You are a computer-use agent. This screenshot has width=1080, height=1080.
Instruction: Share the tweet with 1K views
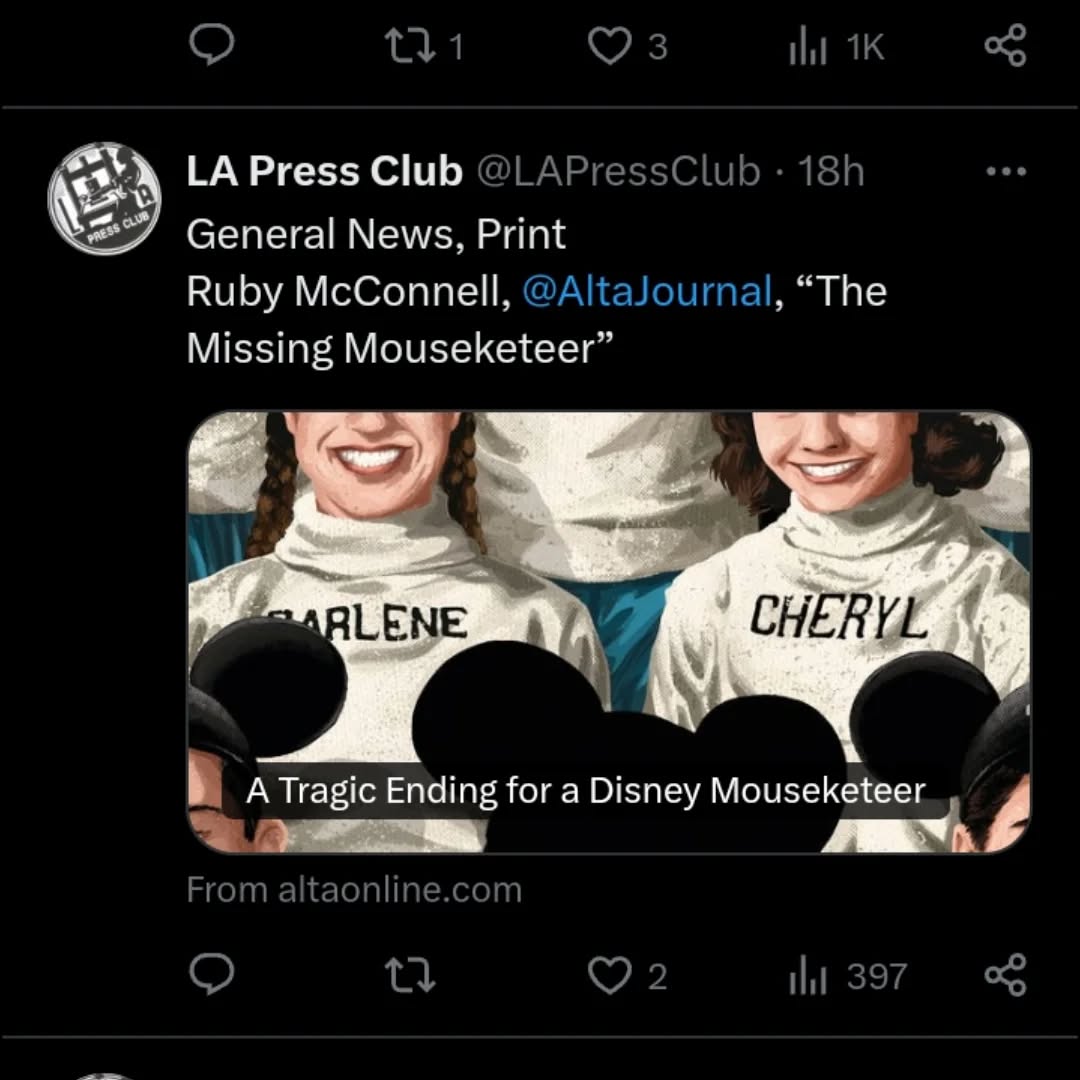[1005, 45]
